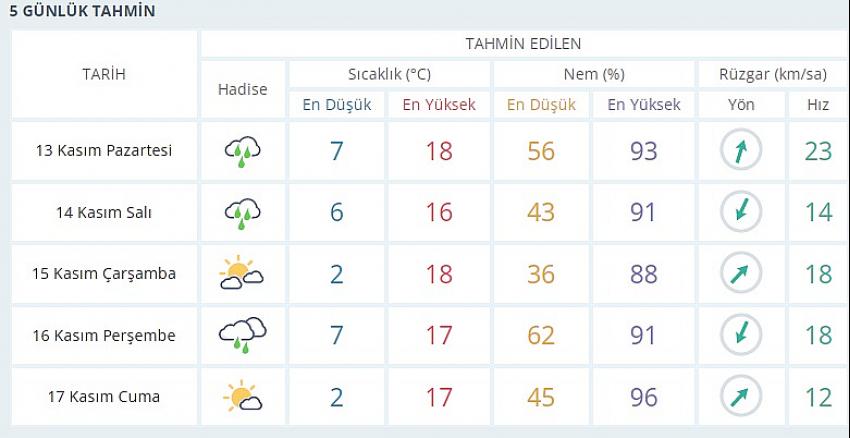Click the Nem (%) header
This screenshot has width=850, height=438.
point(594,74)
